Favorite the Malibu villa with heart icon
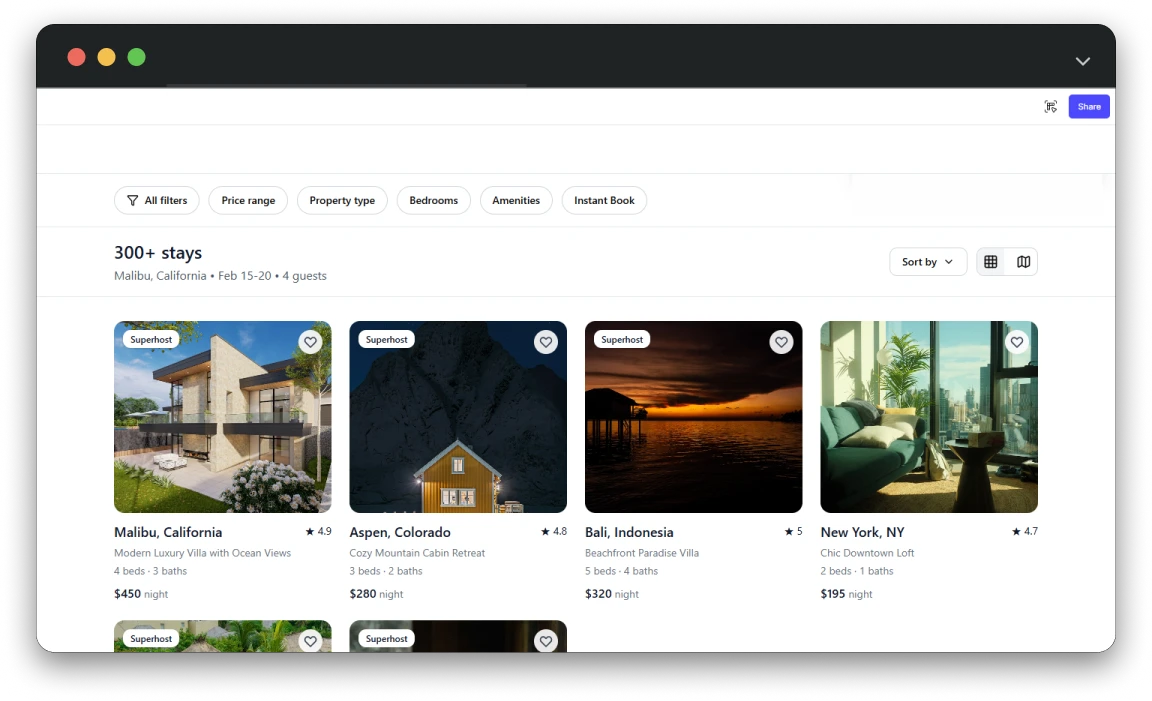 tap(310, 342)
